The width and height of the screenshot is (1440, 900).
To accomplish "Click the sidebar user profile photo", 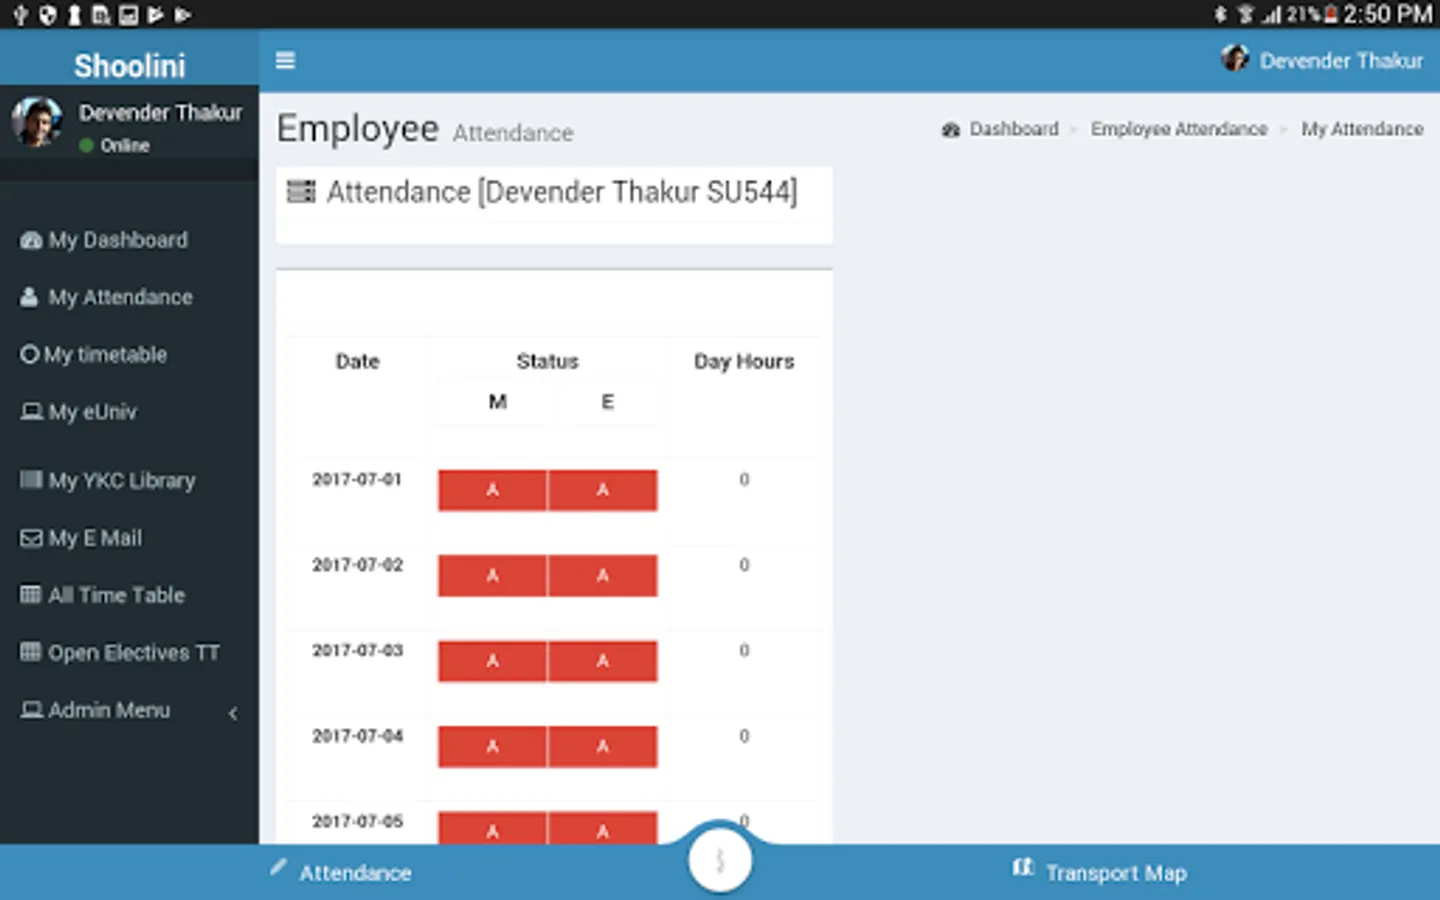I will [x=37, y=122].
